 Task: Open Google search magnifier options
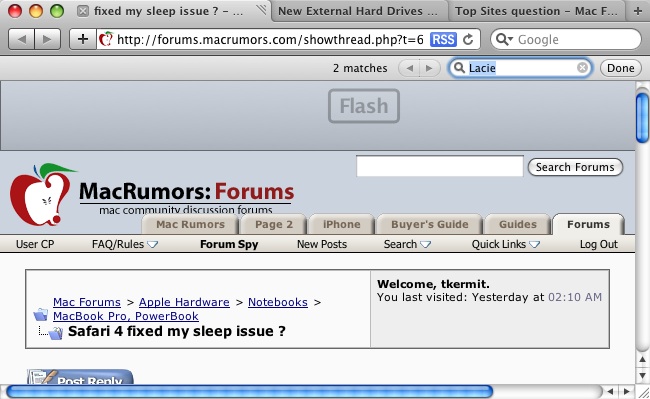click(504, 39)
